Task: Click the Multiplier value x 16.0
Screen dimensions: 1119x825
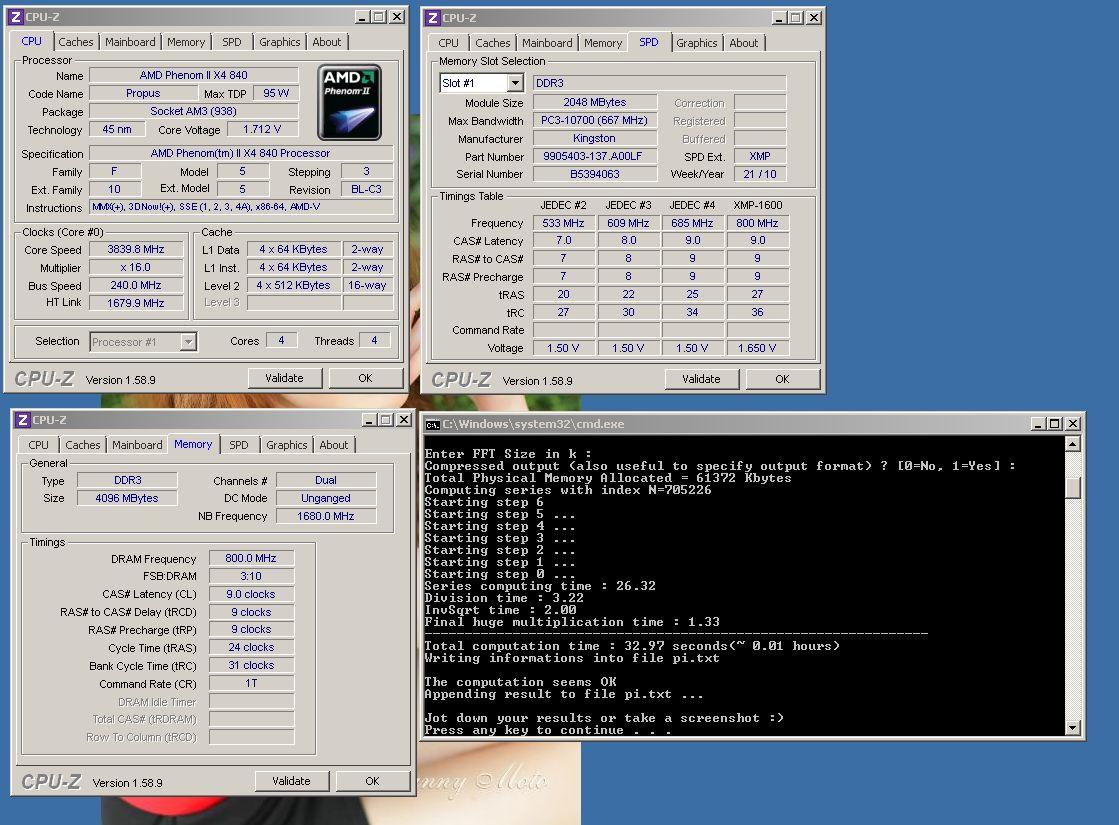Action: click(136, 268)
